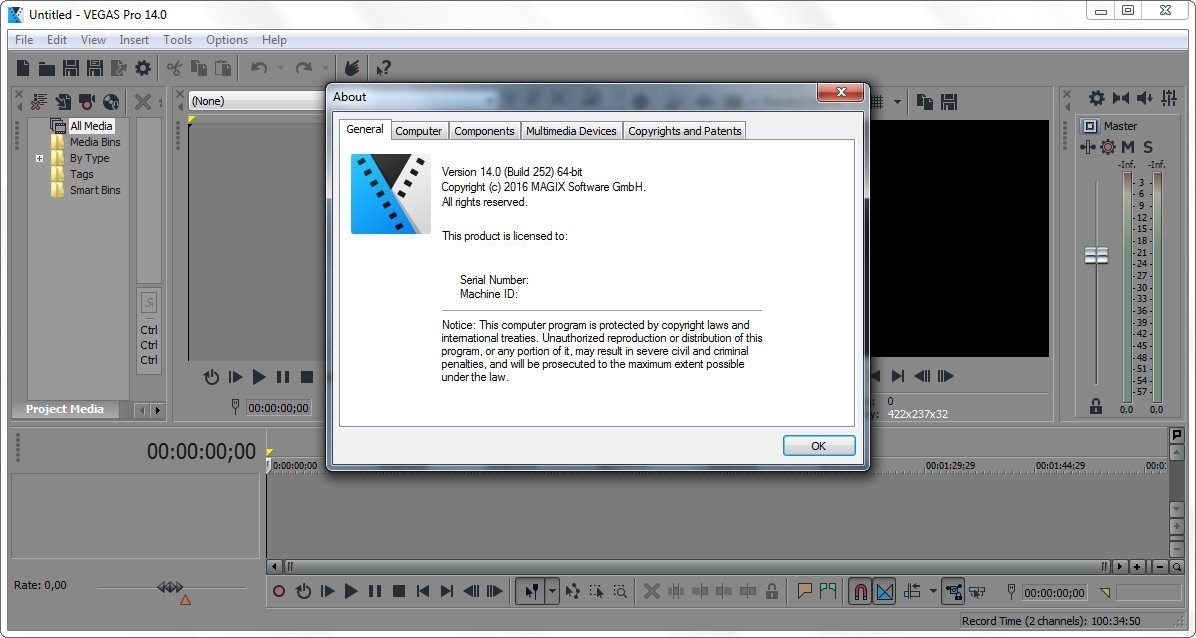This screenshot has width=1196, height=638.
Task: Toggle the Master bus Solo S button
Action: 1147,147
